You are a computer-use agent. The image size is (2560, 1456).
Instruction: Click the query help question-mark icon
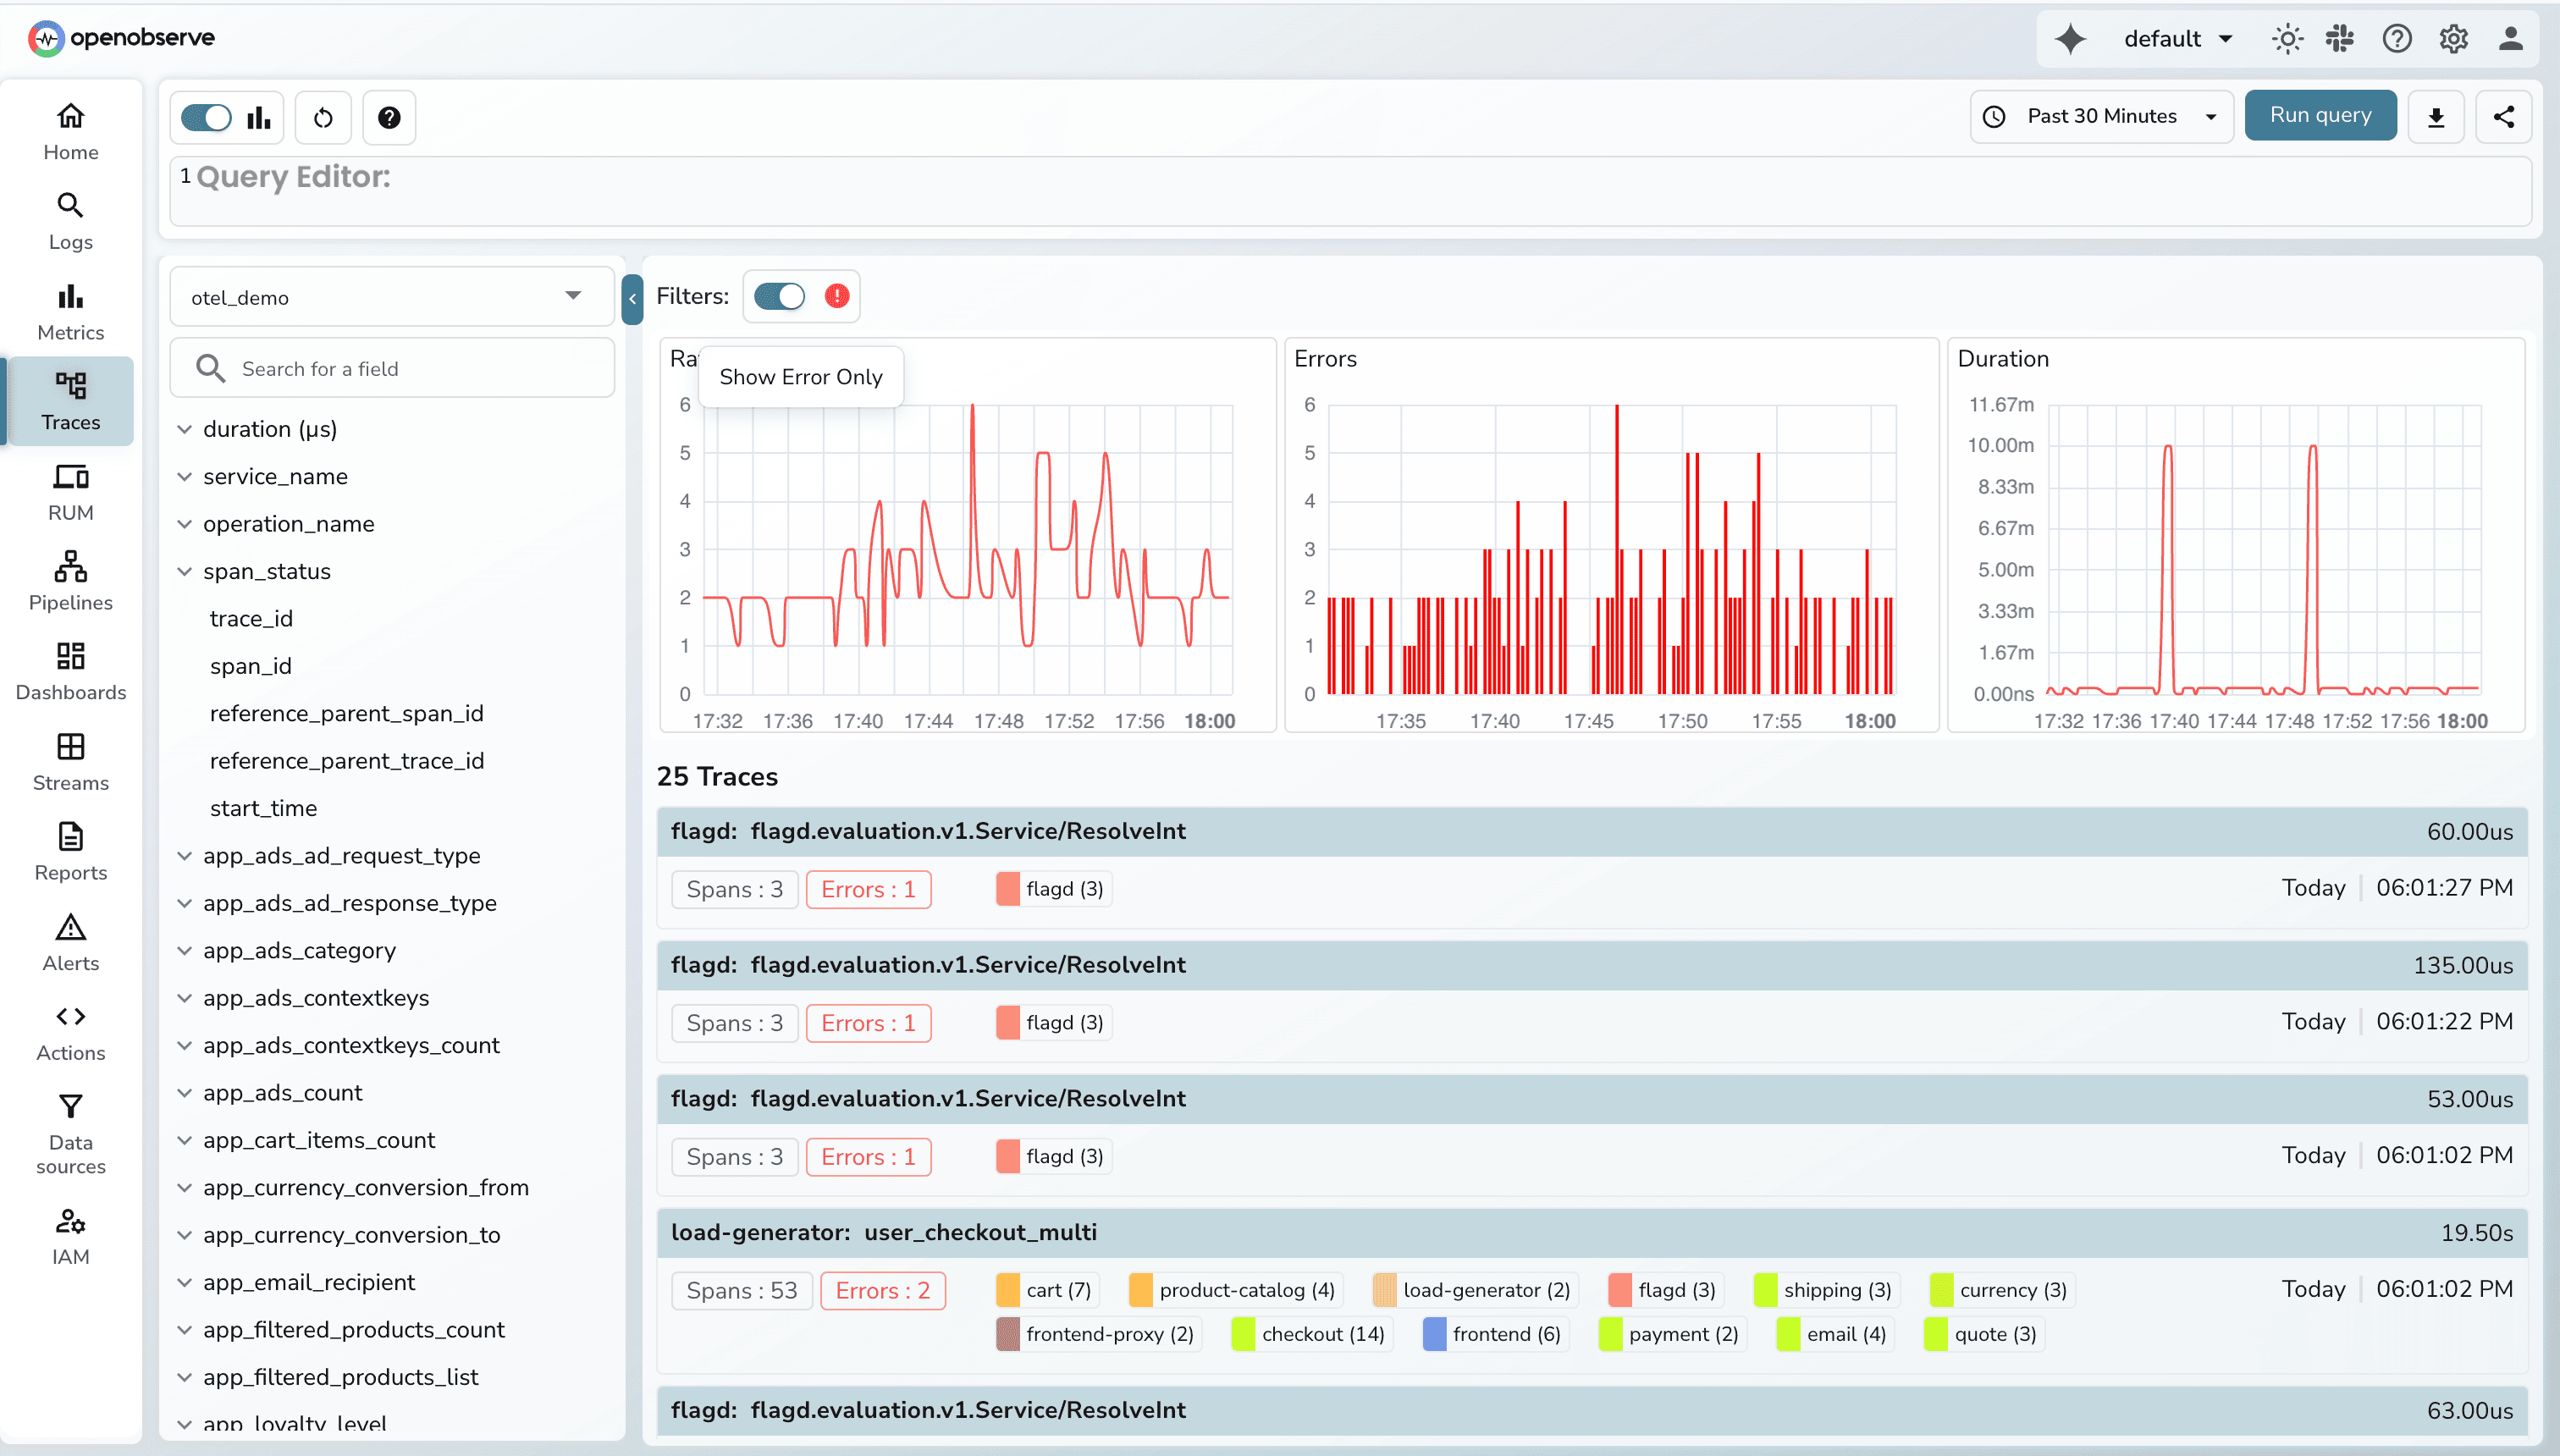389,118
